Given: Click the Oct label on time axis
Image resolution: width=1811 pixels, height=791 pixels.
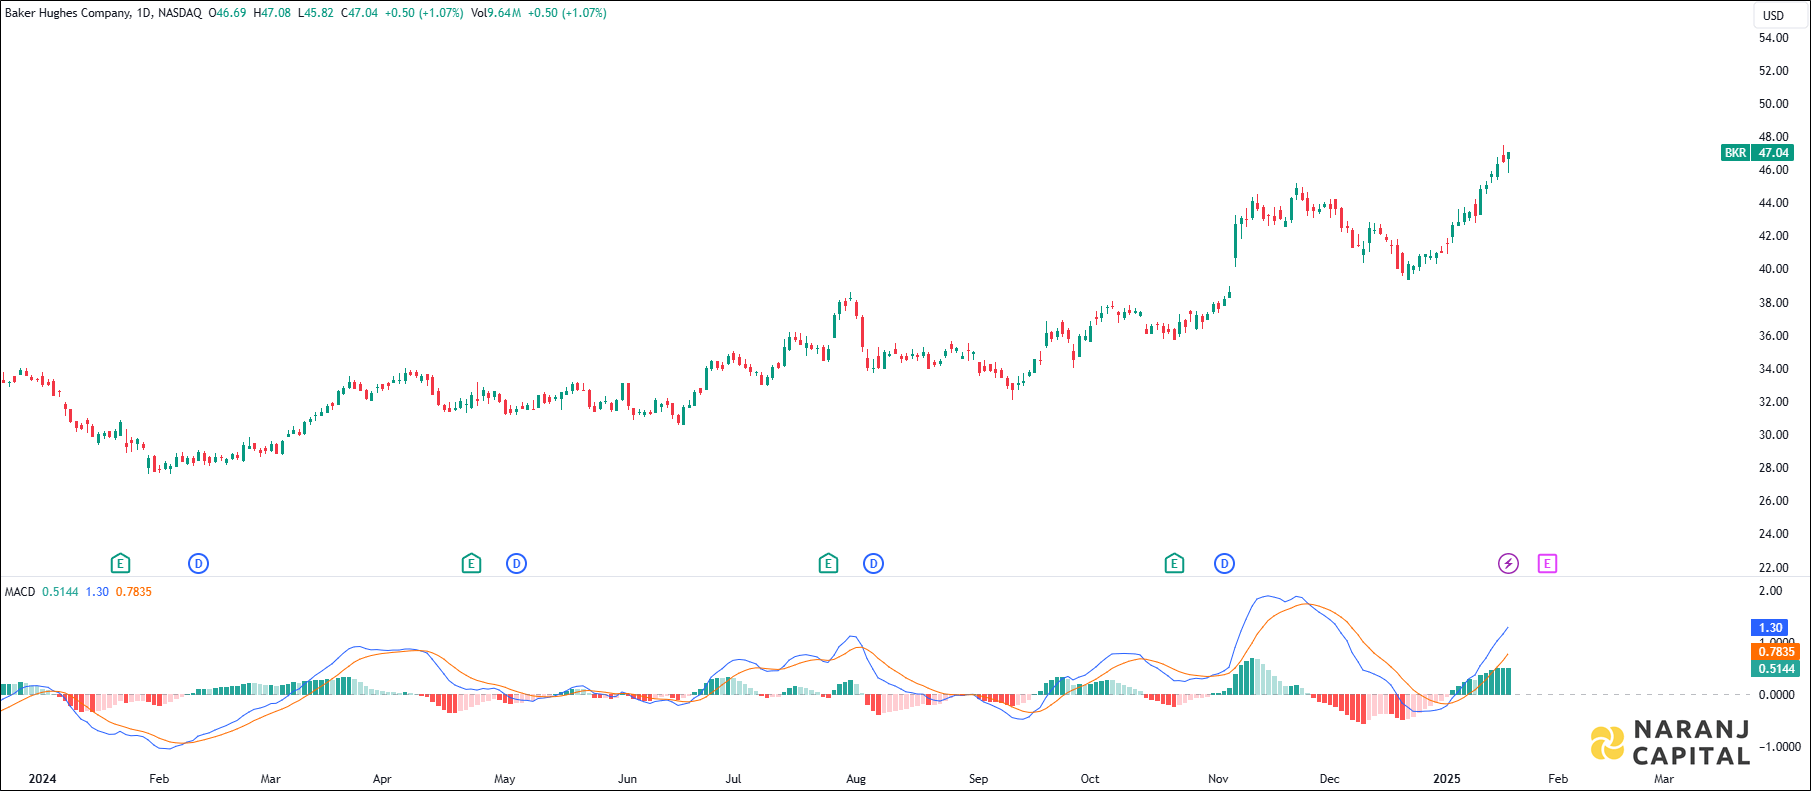Looking at the screenshot, I should pyautogui.click(x=1090, y=779).
